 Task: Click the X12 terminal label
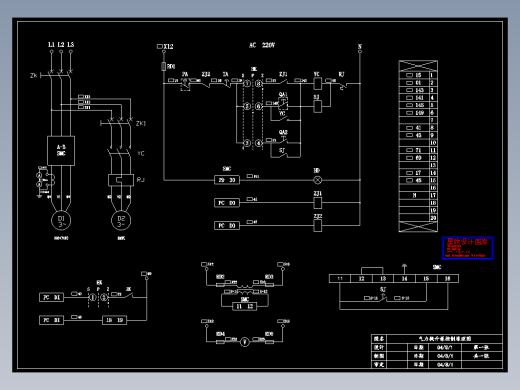coord(168,47)
